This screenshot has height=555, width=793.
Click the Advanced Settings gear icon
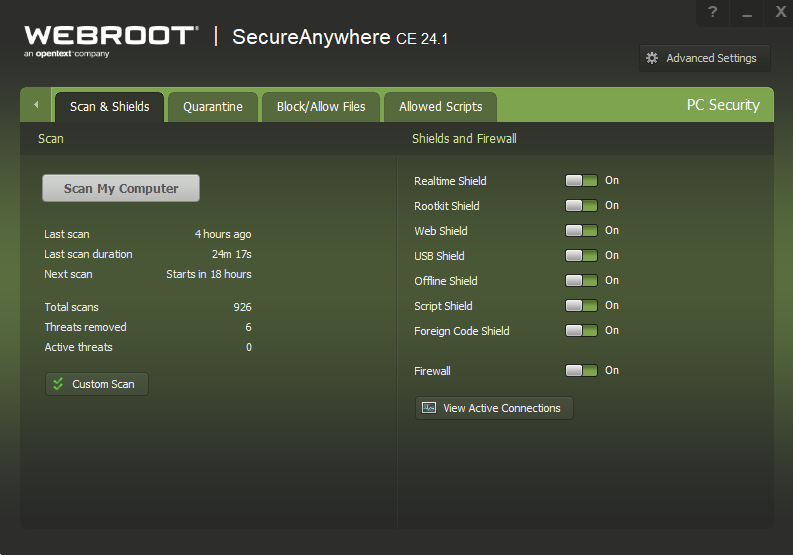653,58
